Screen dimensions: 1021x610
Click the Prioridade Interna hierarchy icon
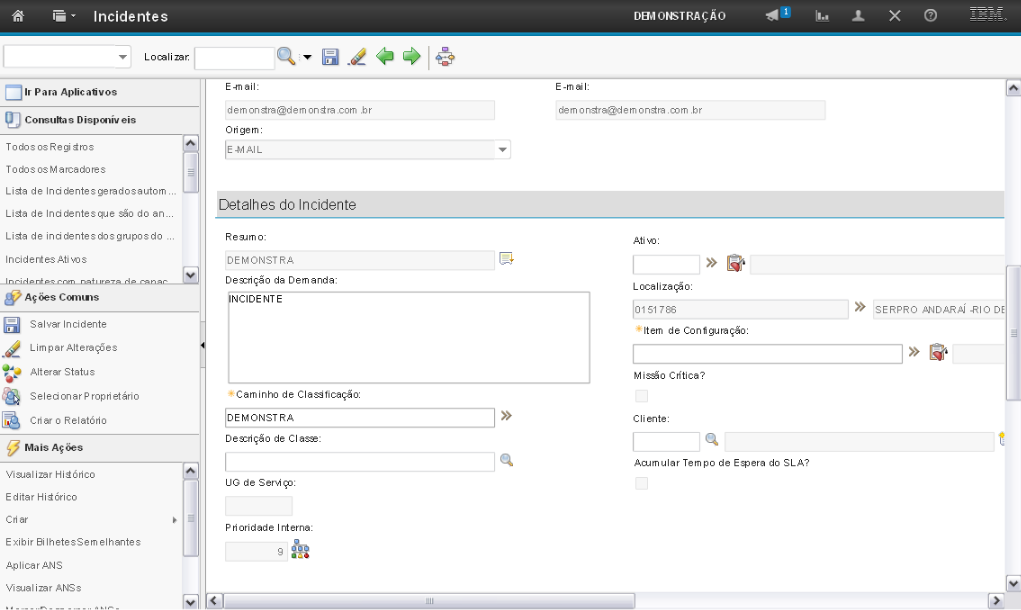tap(300, 550)
